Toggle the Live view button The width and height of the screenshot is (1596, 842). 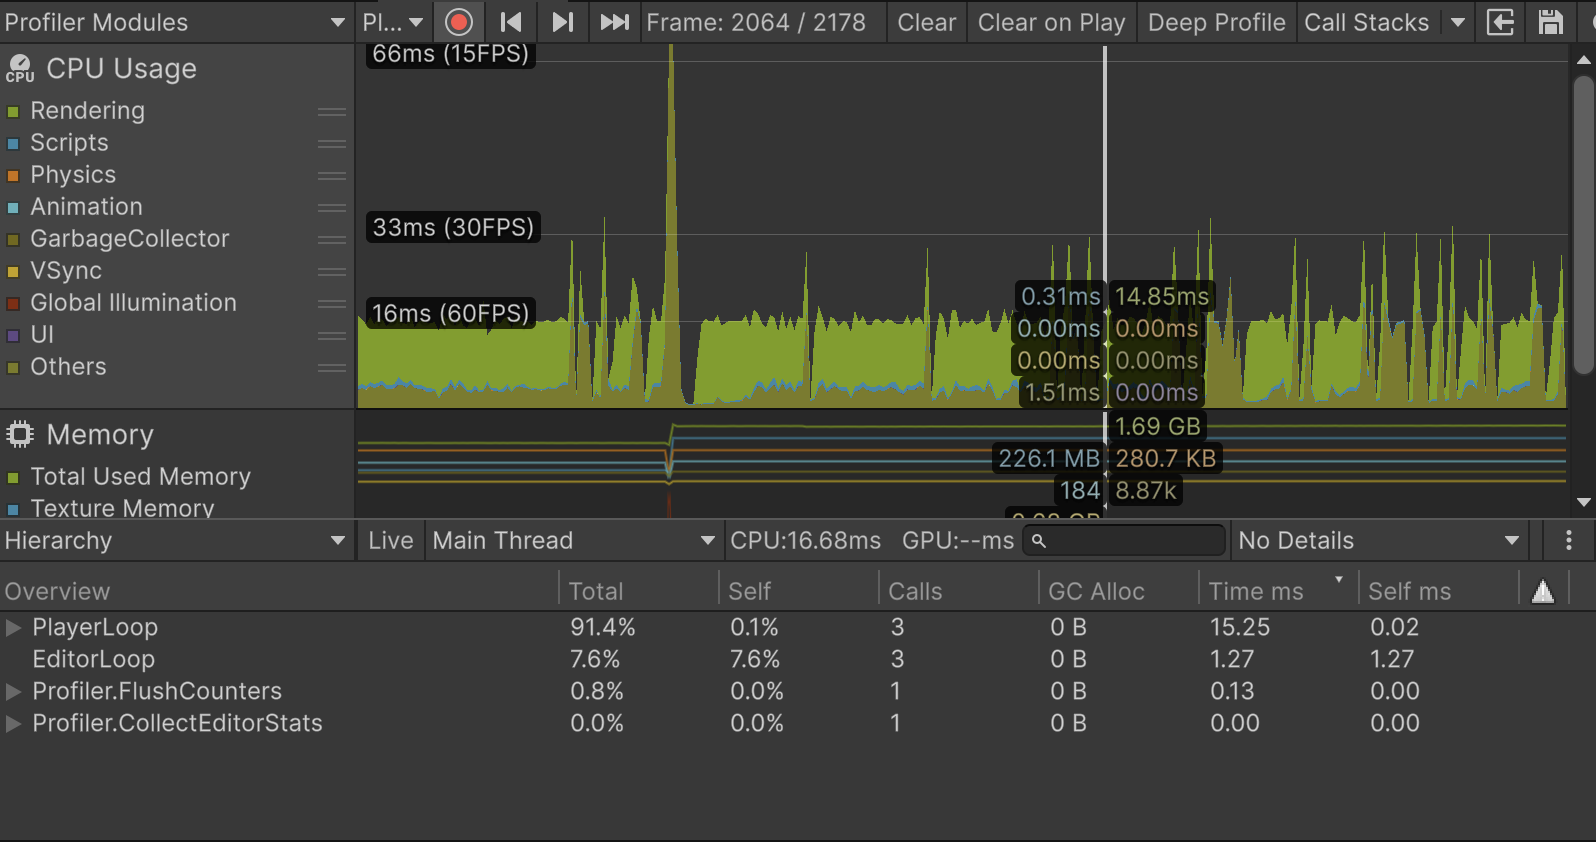tap(390, 541)
